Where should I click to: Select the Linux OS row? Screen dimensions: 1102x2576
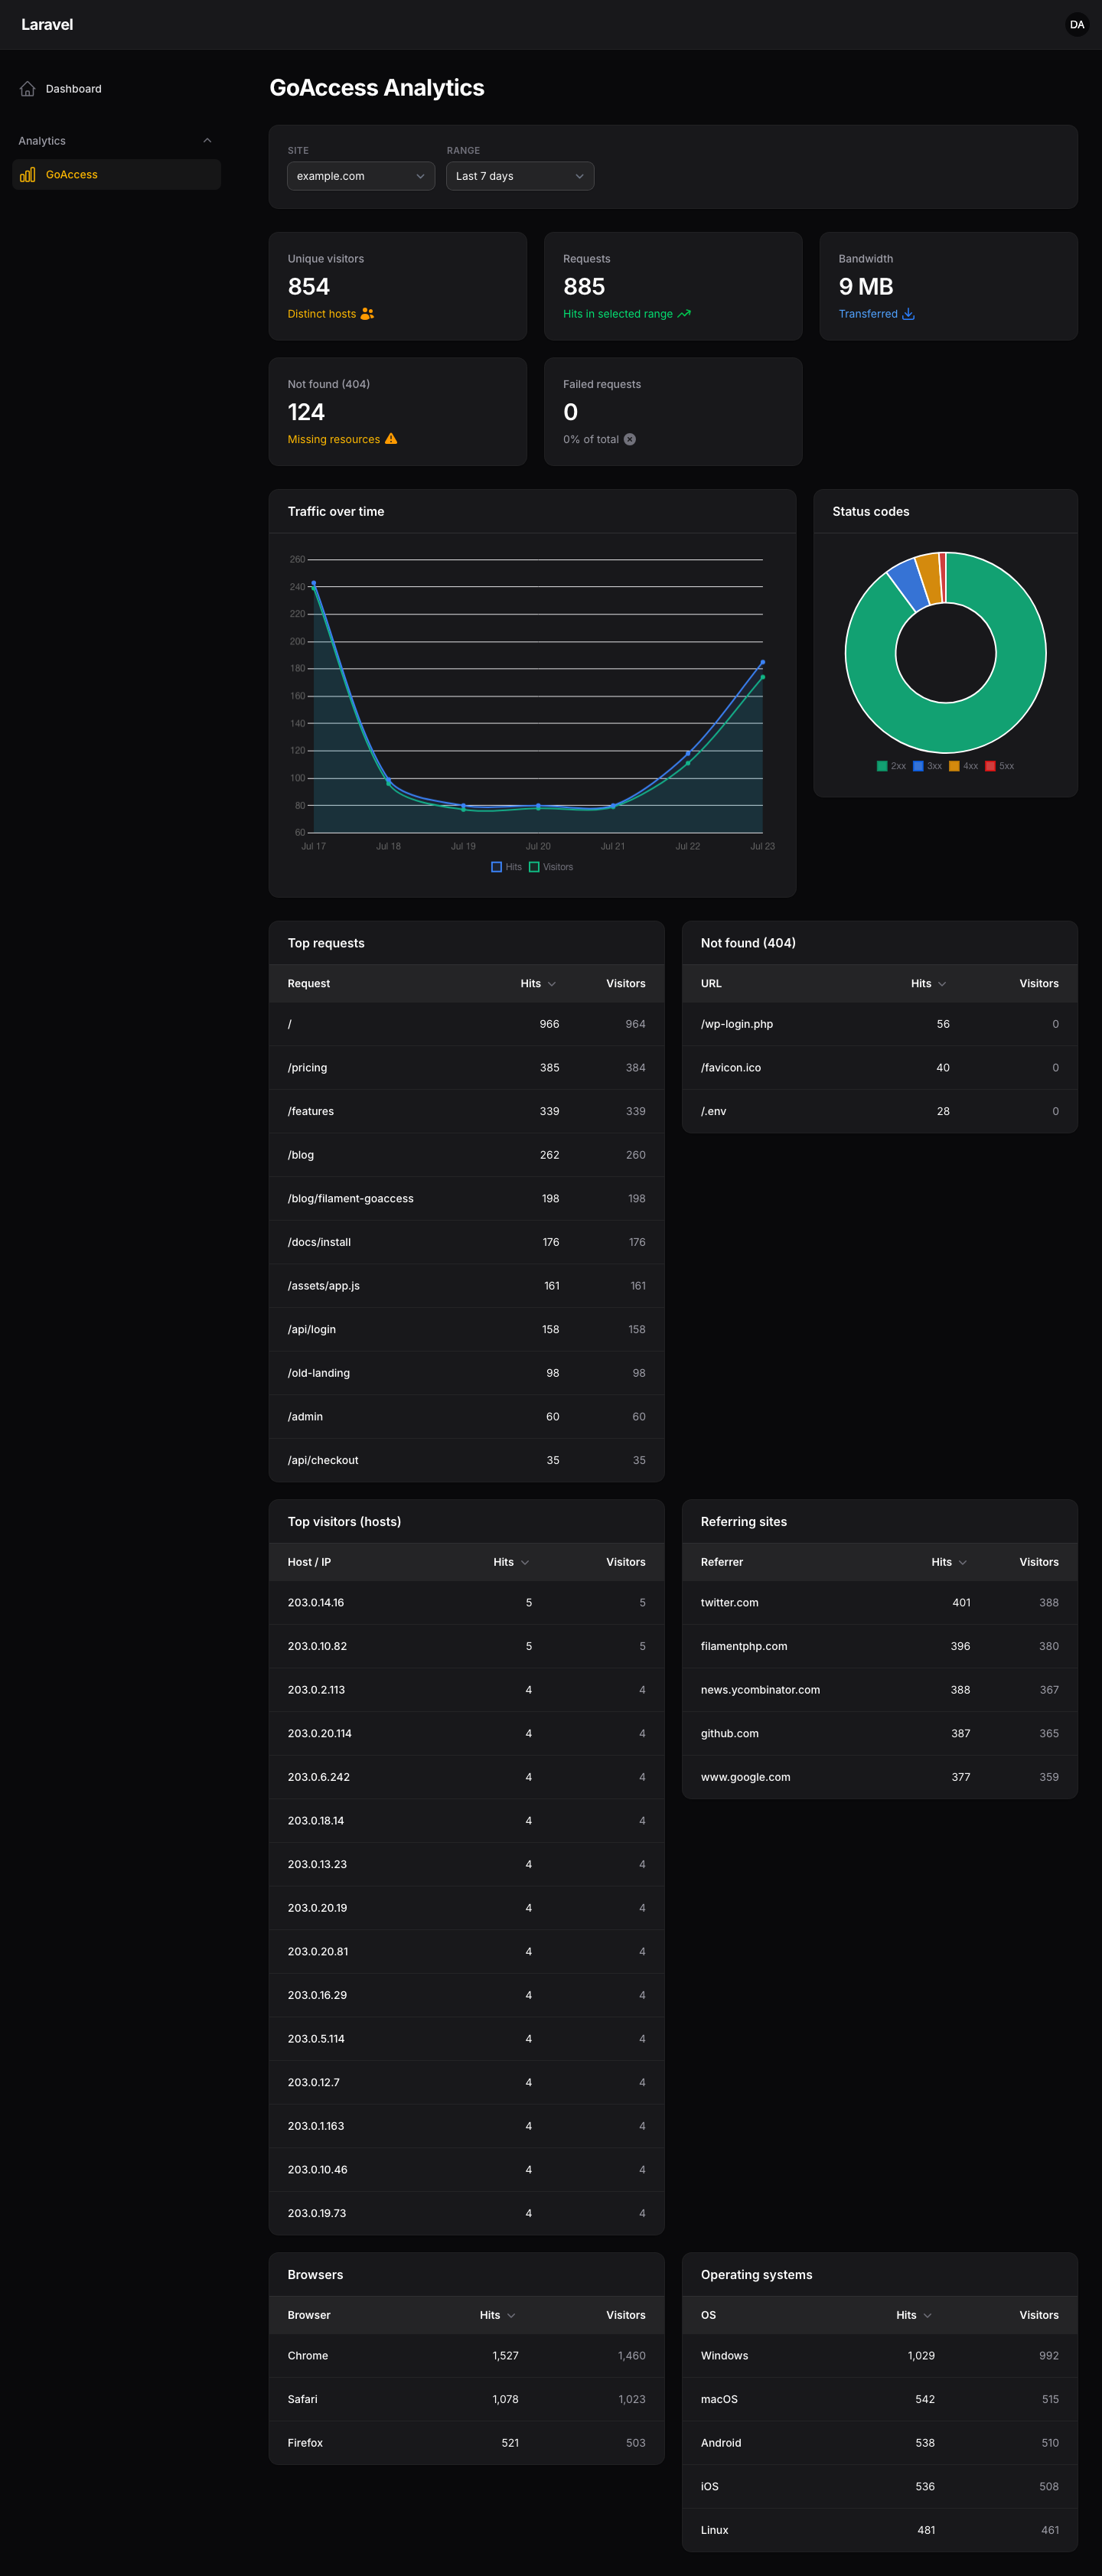[880, 2530]
